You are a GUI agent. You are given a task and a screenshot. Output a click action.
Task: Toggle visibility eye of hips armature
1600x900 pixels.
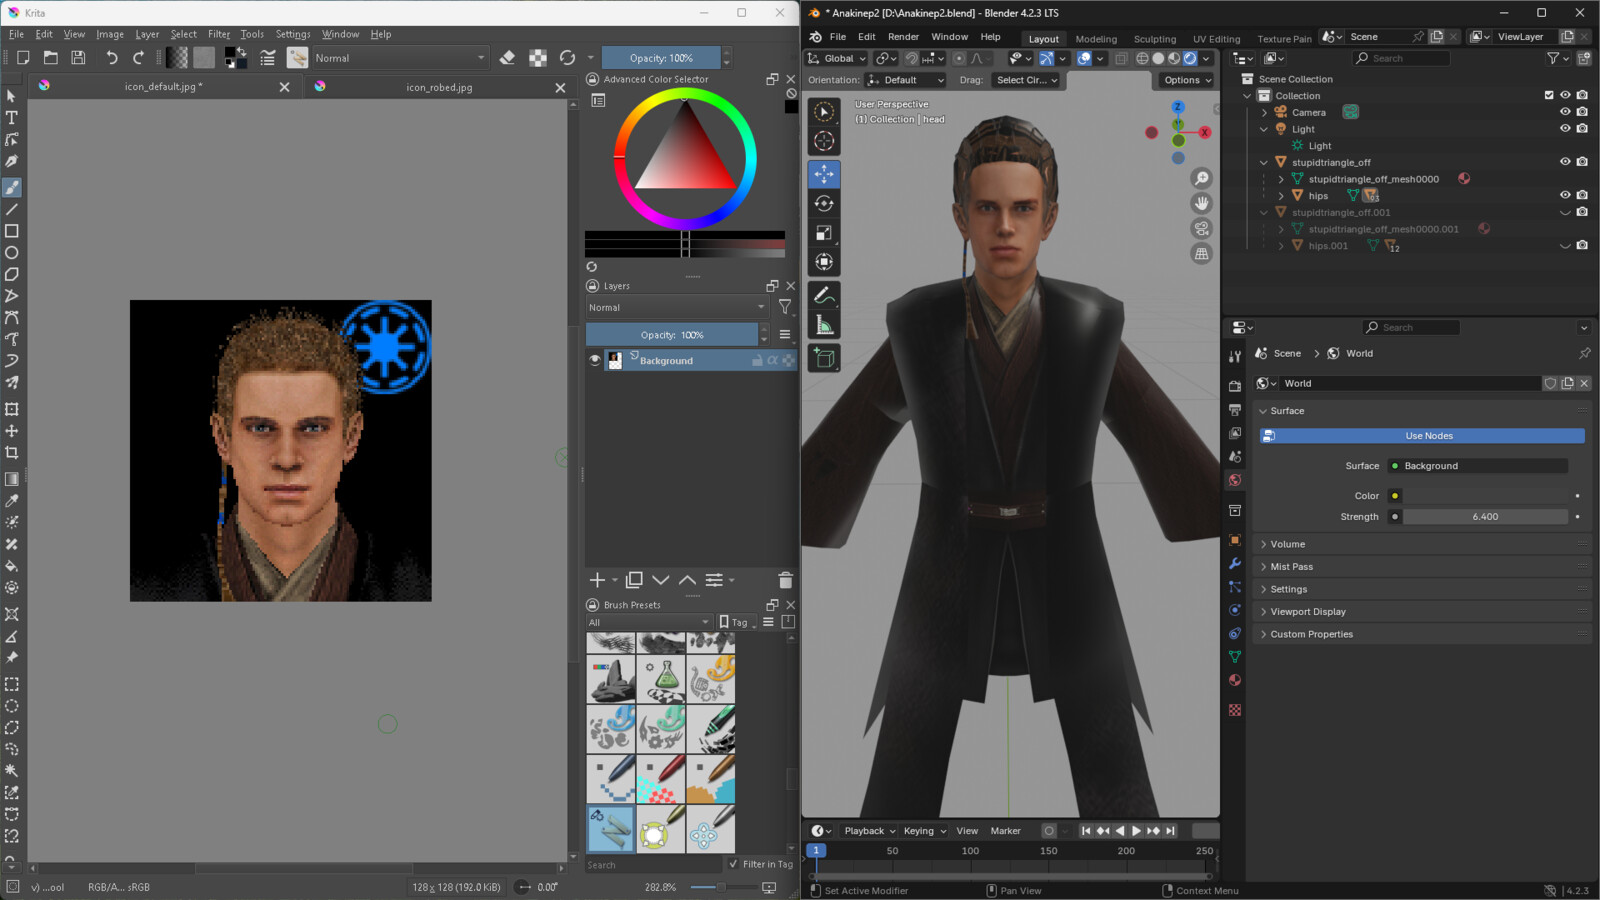1565,195
